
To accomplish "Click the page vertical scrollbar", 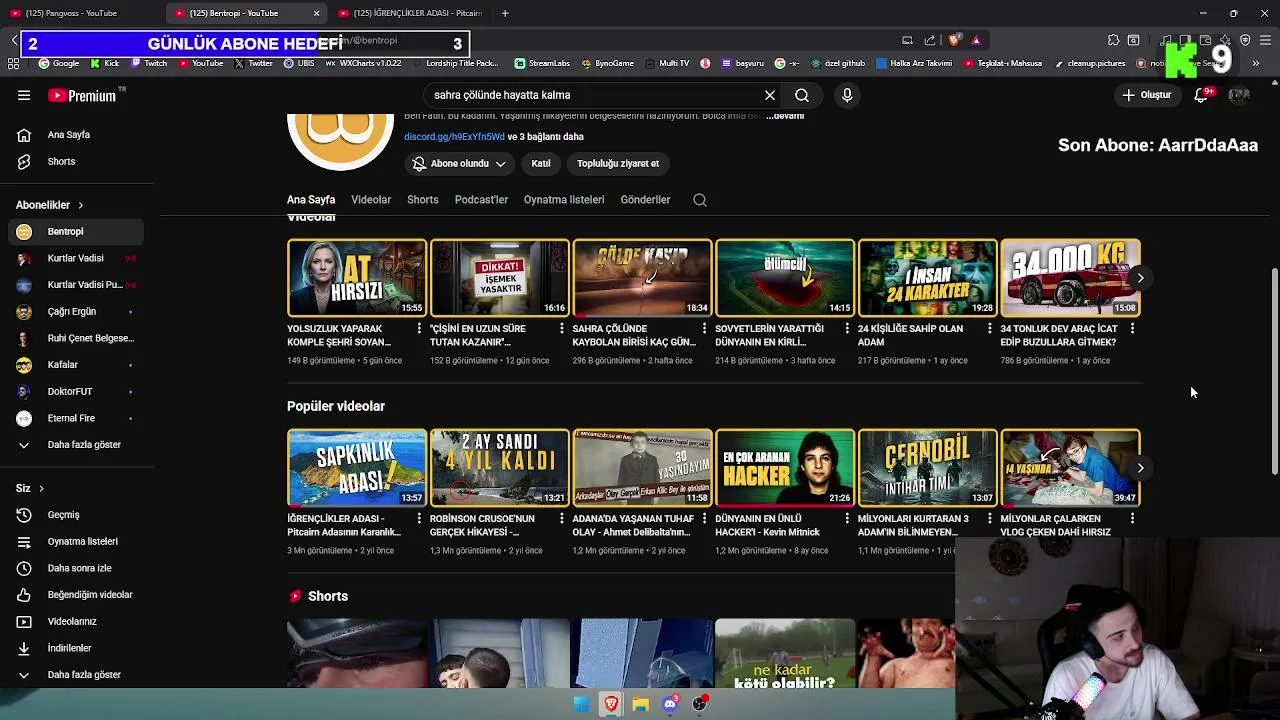I will (1274, 372).
